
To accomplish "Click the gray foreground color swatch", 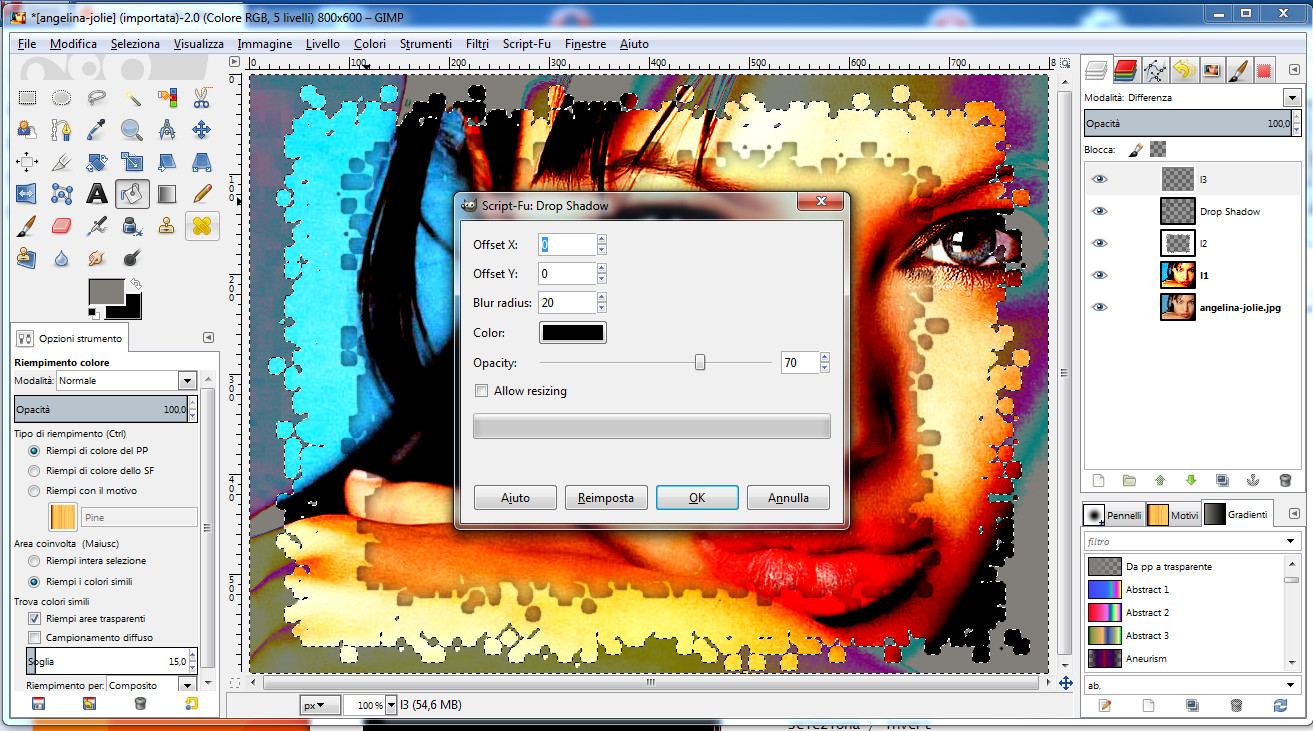I will 105,292.
